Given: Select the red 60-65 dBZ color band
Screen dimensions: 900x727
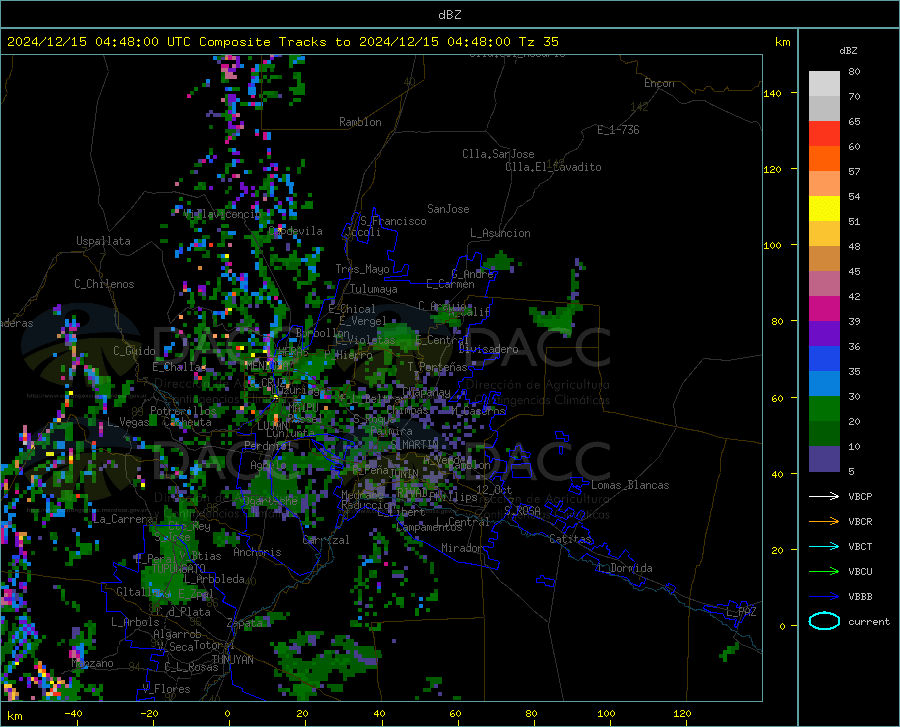Looking at the screenshot, I should coord(824,134).
